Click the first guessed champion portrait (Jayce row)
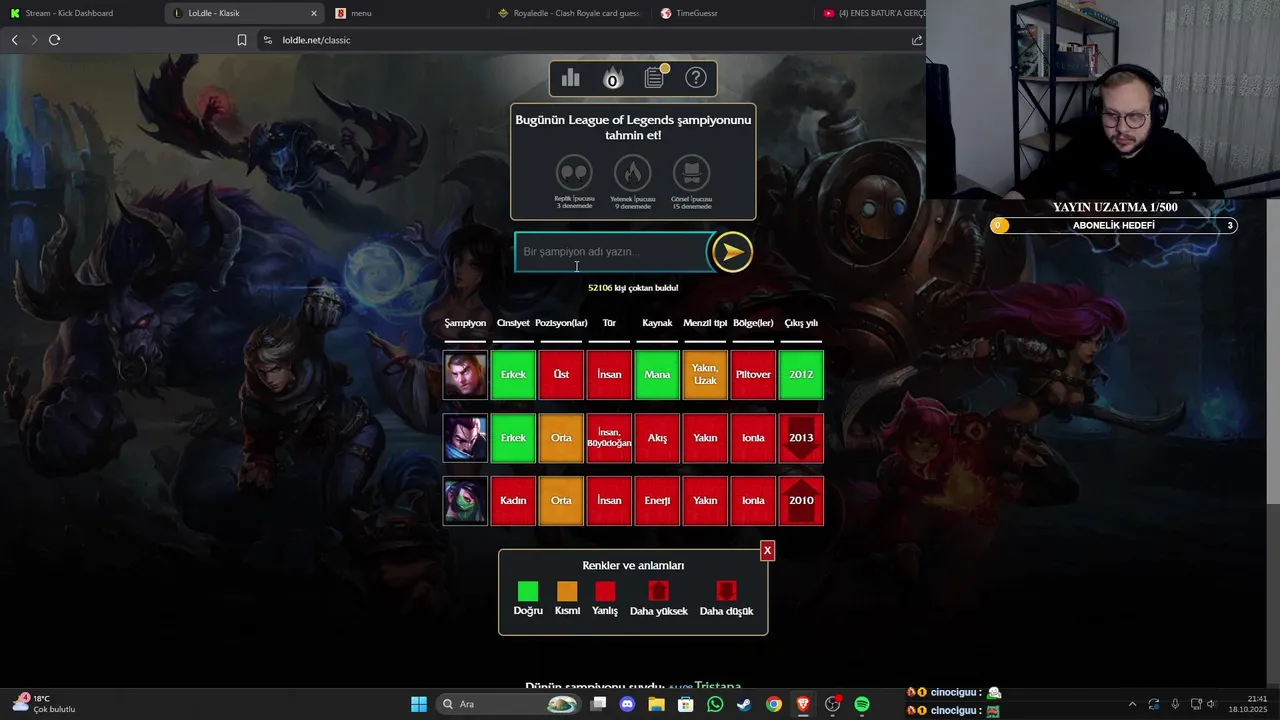Screen dimensions: 1280x720 point(465,375)
